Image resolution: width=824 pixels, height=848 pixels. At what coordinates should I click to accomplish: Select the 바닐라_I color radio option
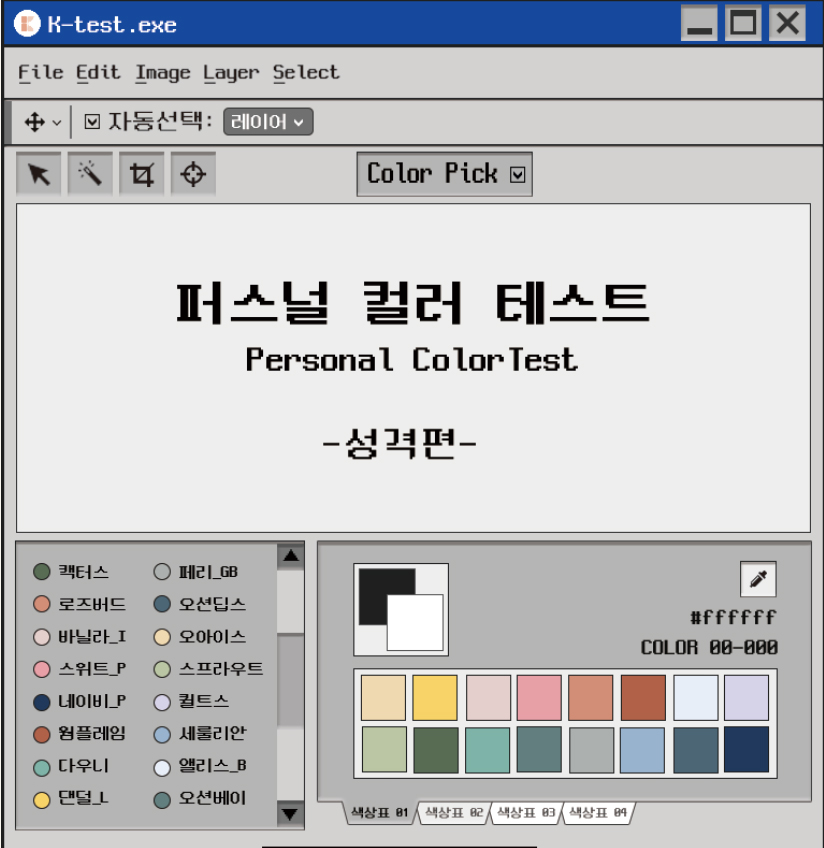[42, 637]
